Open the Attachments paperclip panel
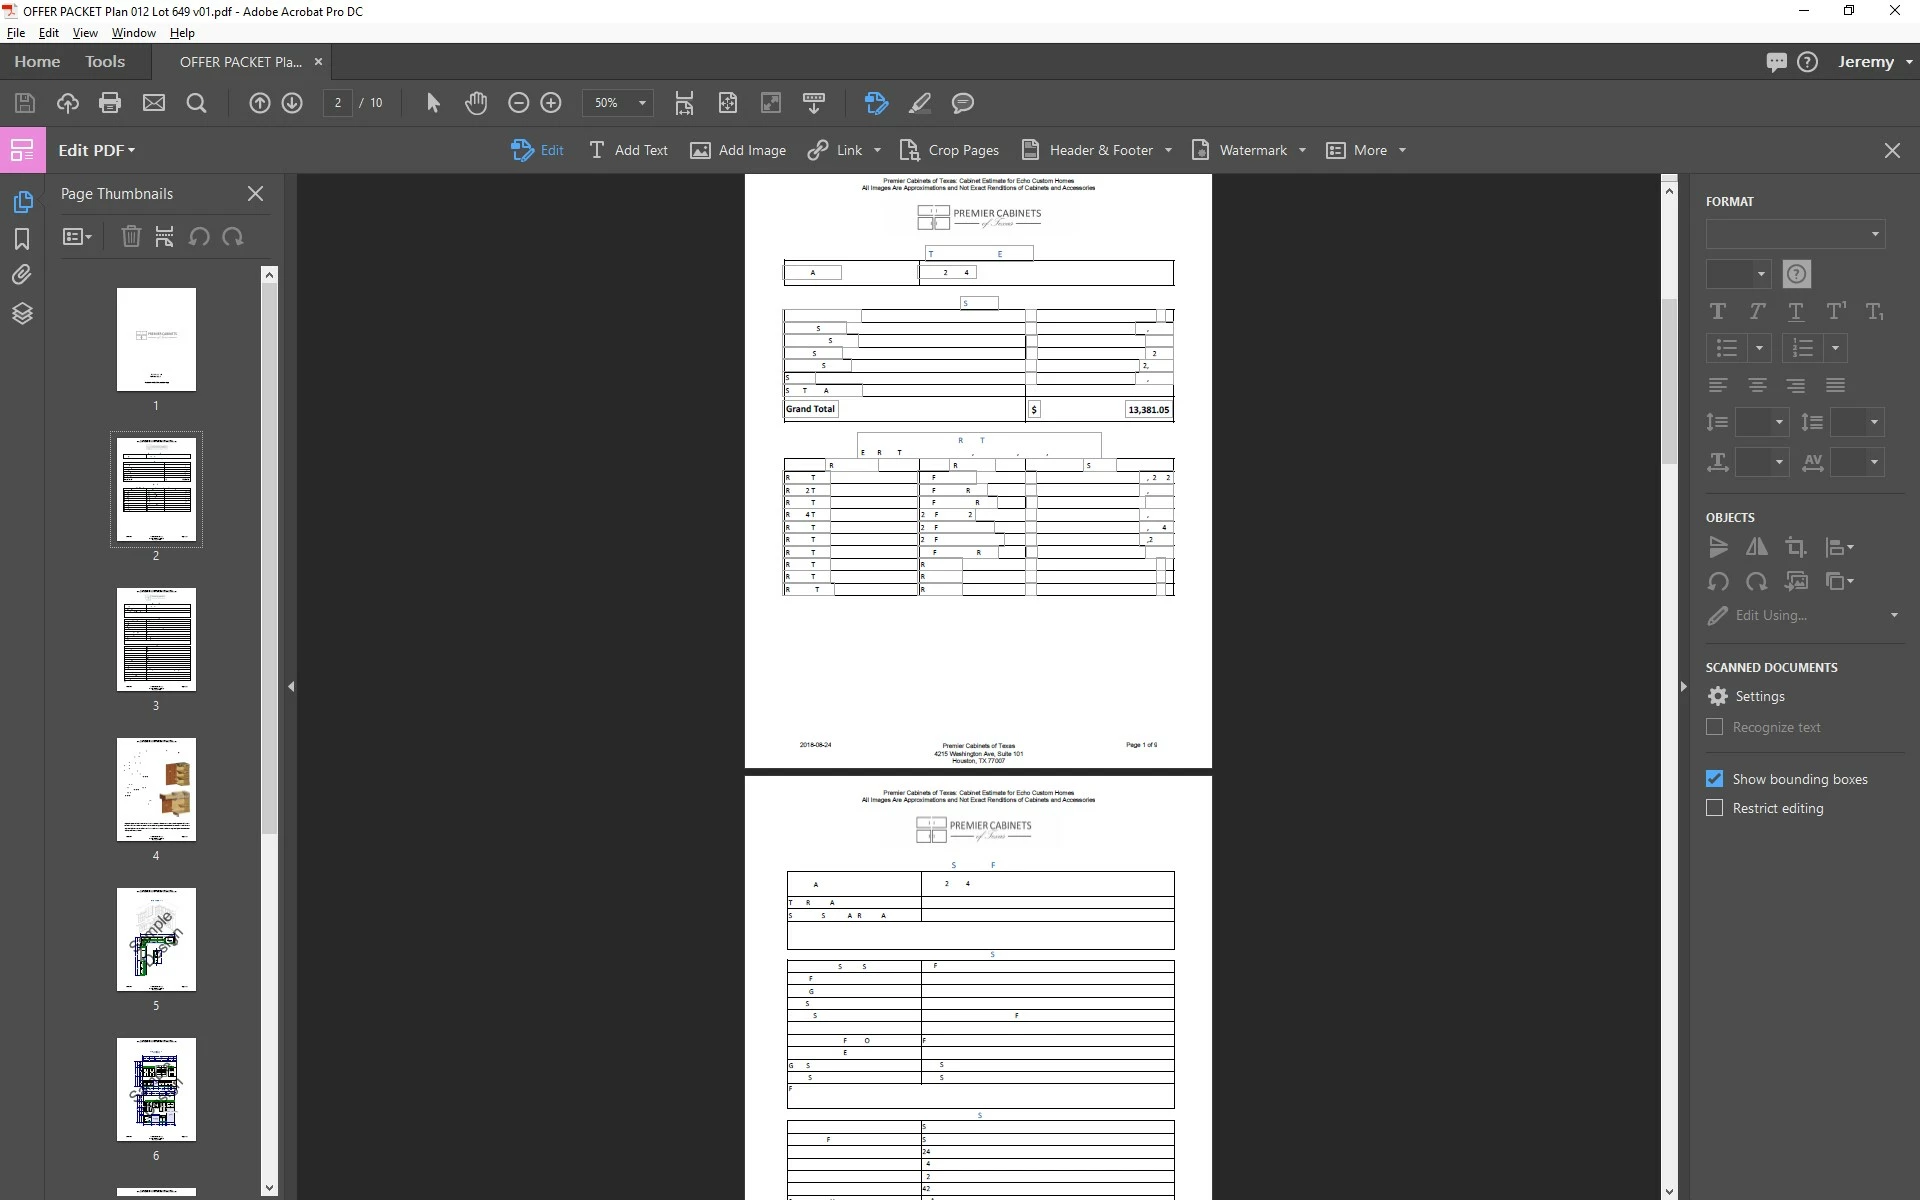The image size is (1920, 1200). click(x=22, y=275)
